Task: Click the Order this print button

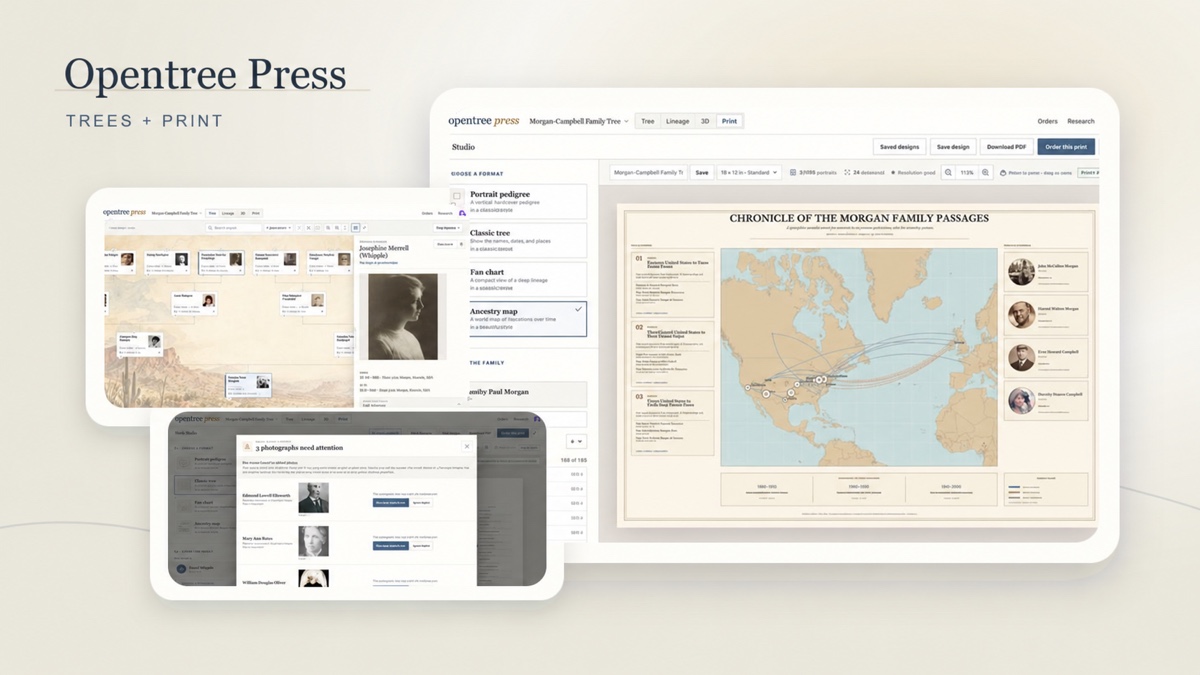Action: pyautogui.click(x=1066, y=147)
